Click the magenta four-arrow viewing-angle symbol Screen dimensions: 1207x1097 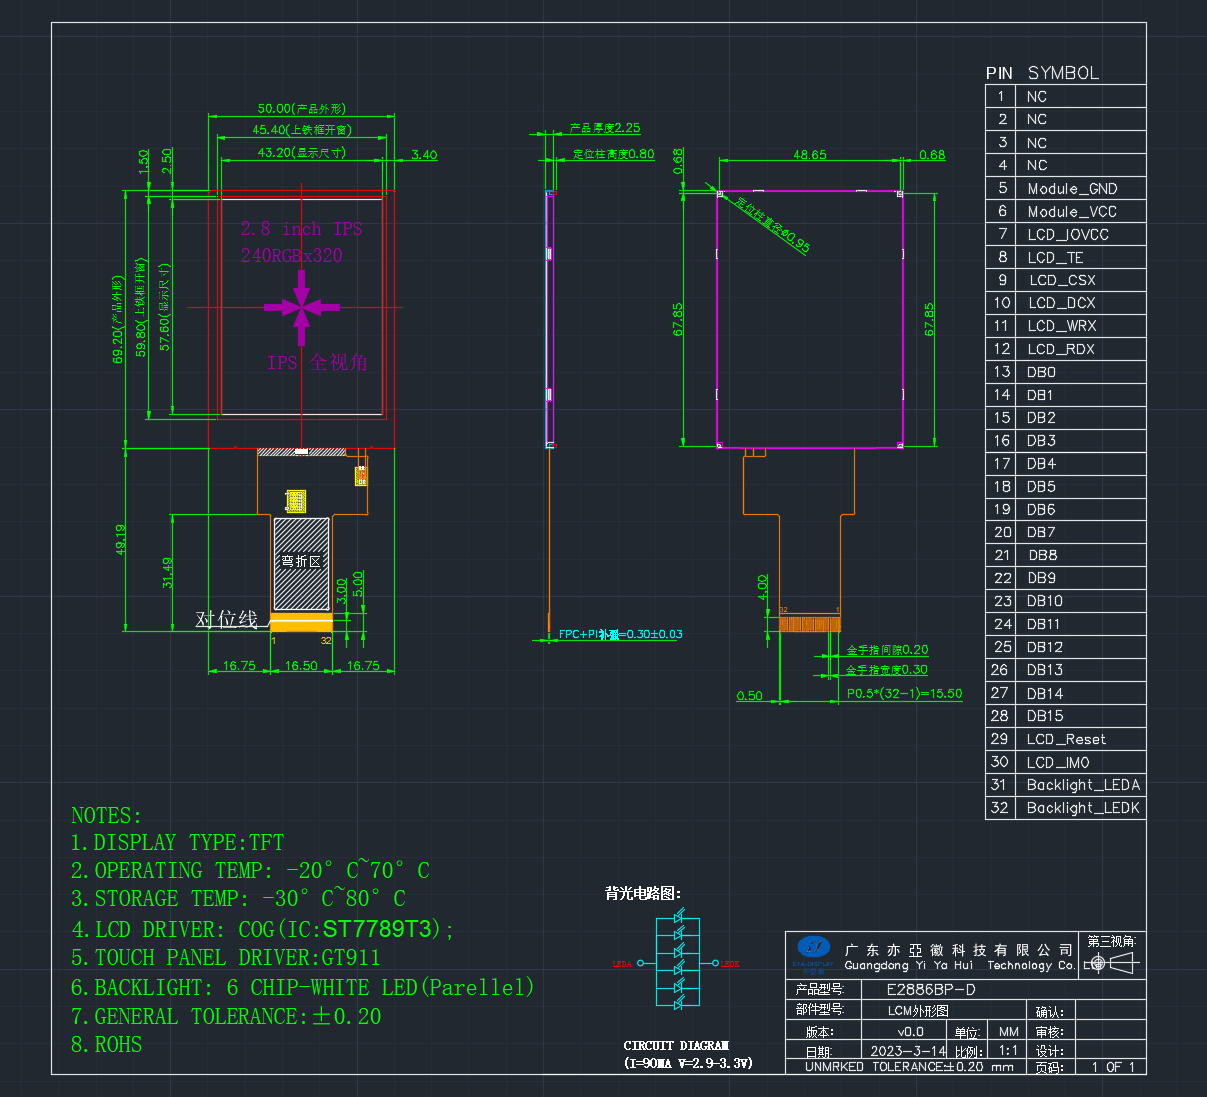302,308
